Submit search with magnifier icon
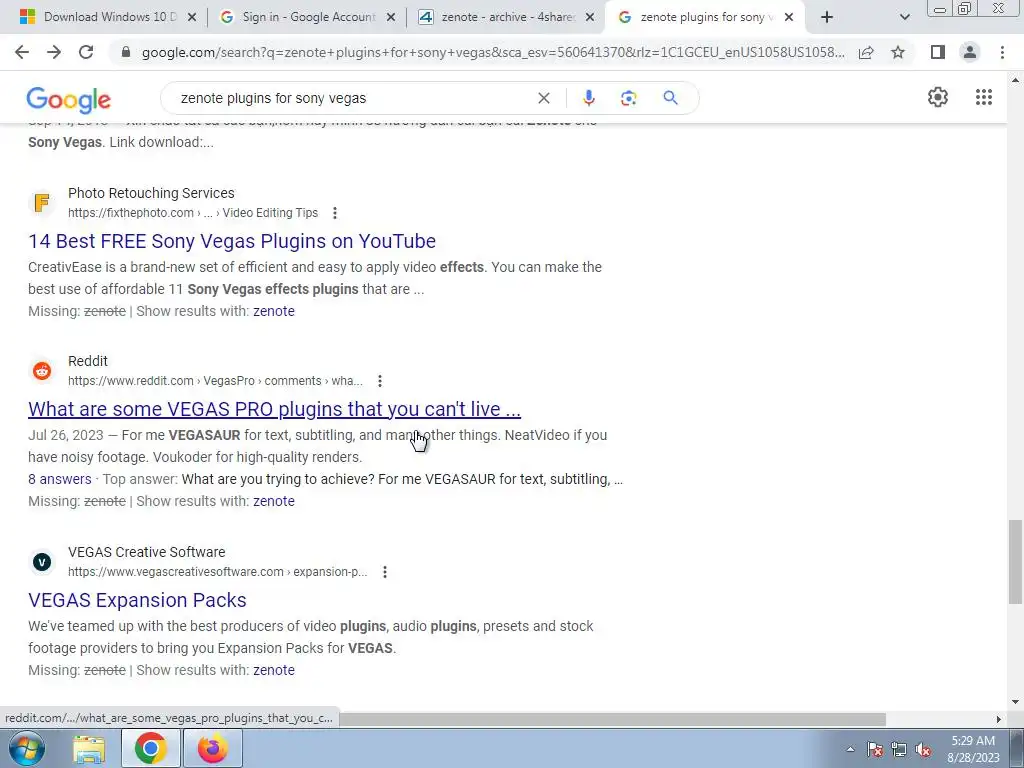The image size is (1024, 768). pos(670,98)
